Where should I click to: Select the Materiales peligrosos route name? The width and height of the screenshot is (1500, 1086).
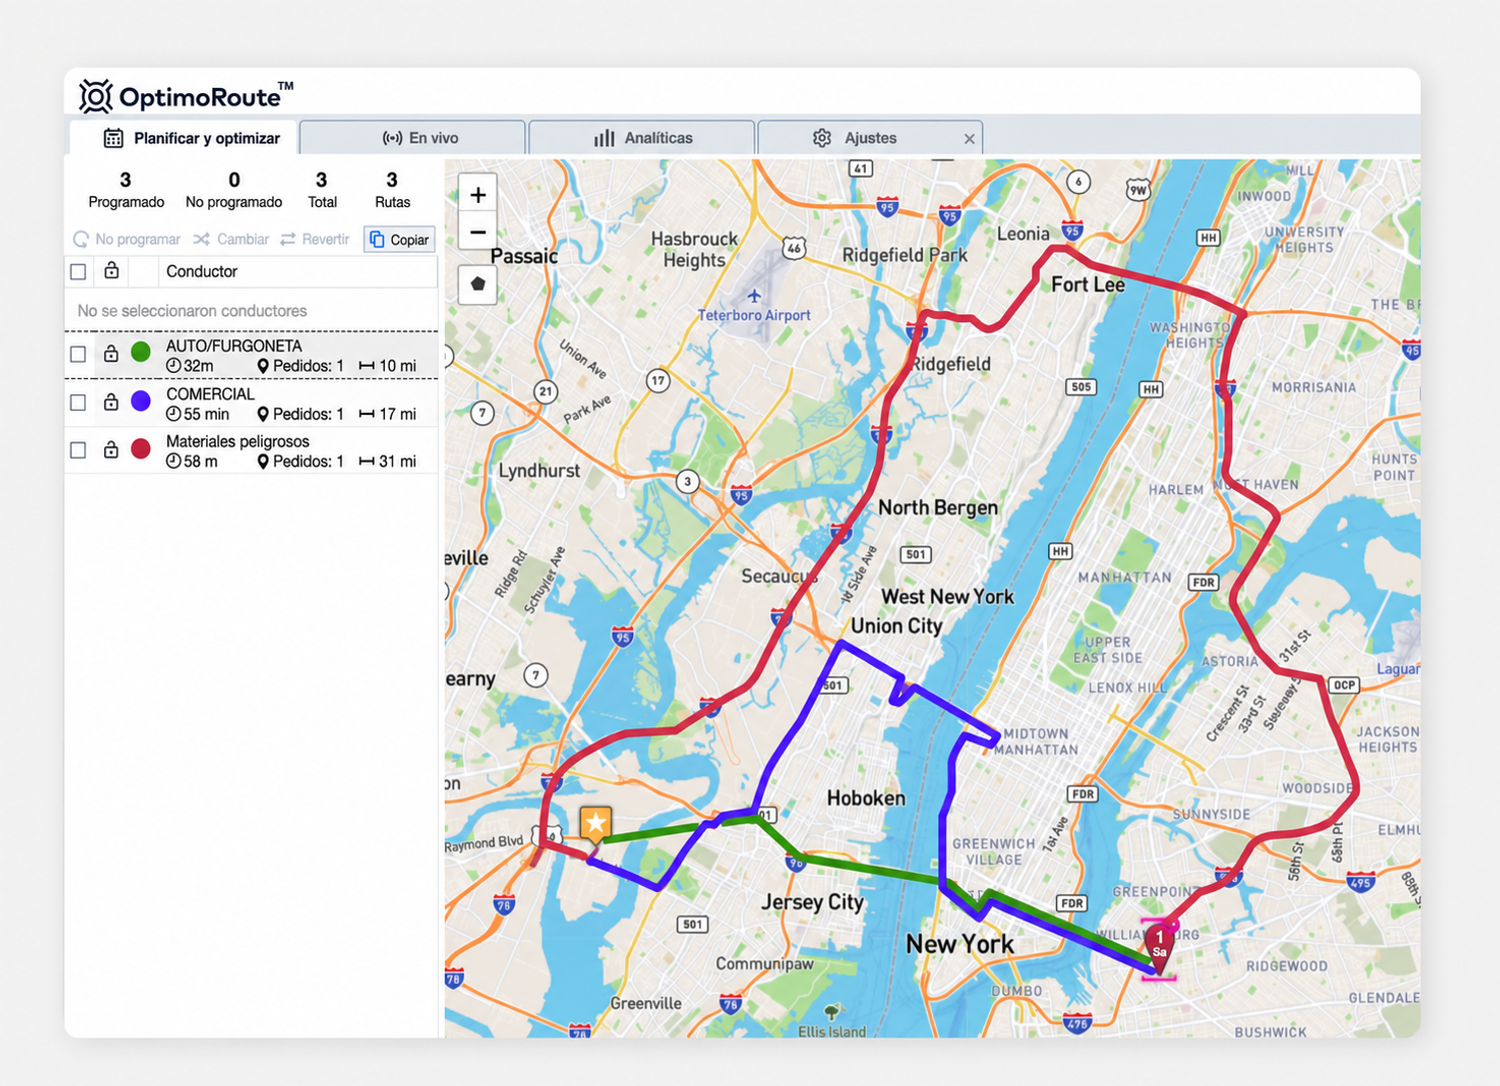coord(237,441)
